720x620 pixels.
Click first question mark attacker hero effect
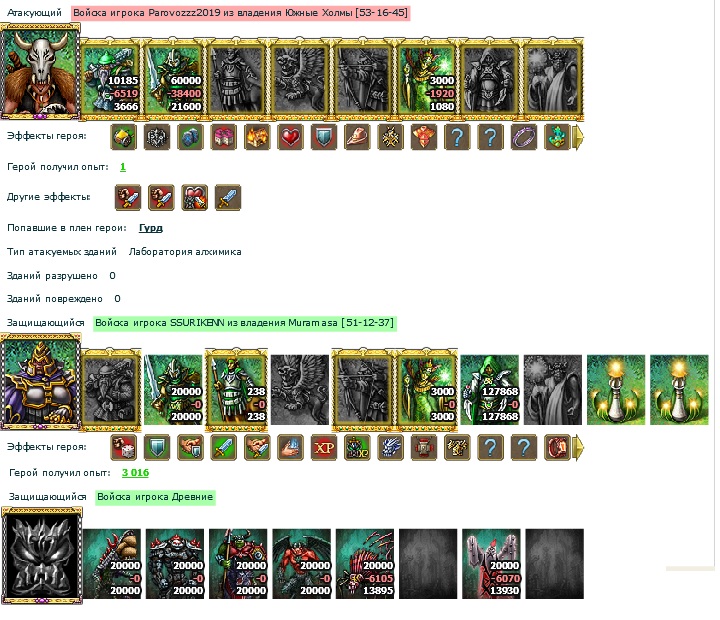(x=457, y=137)
